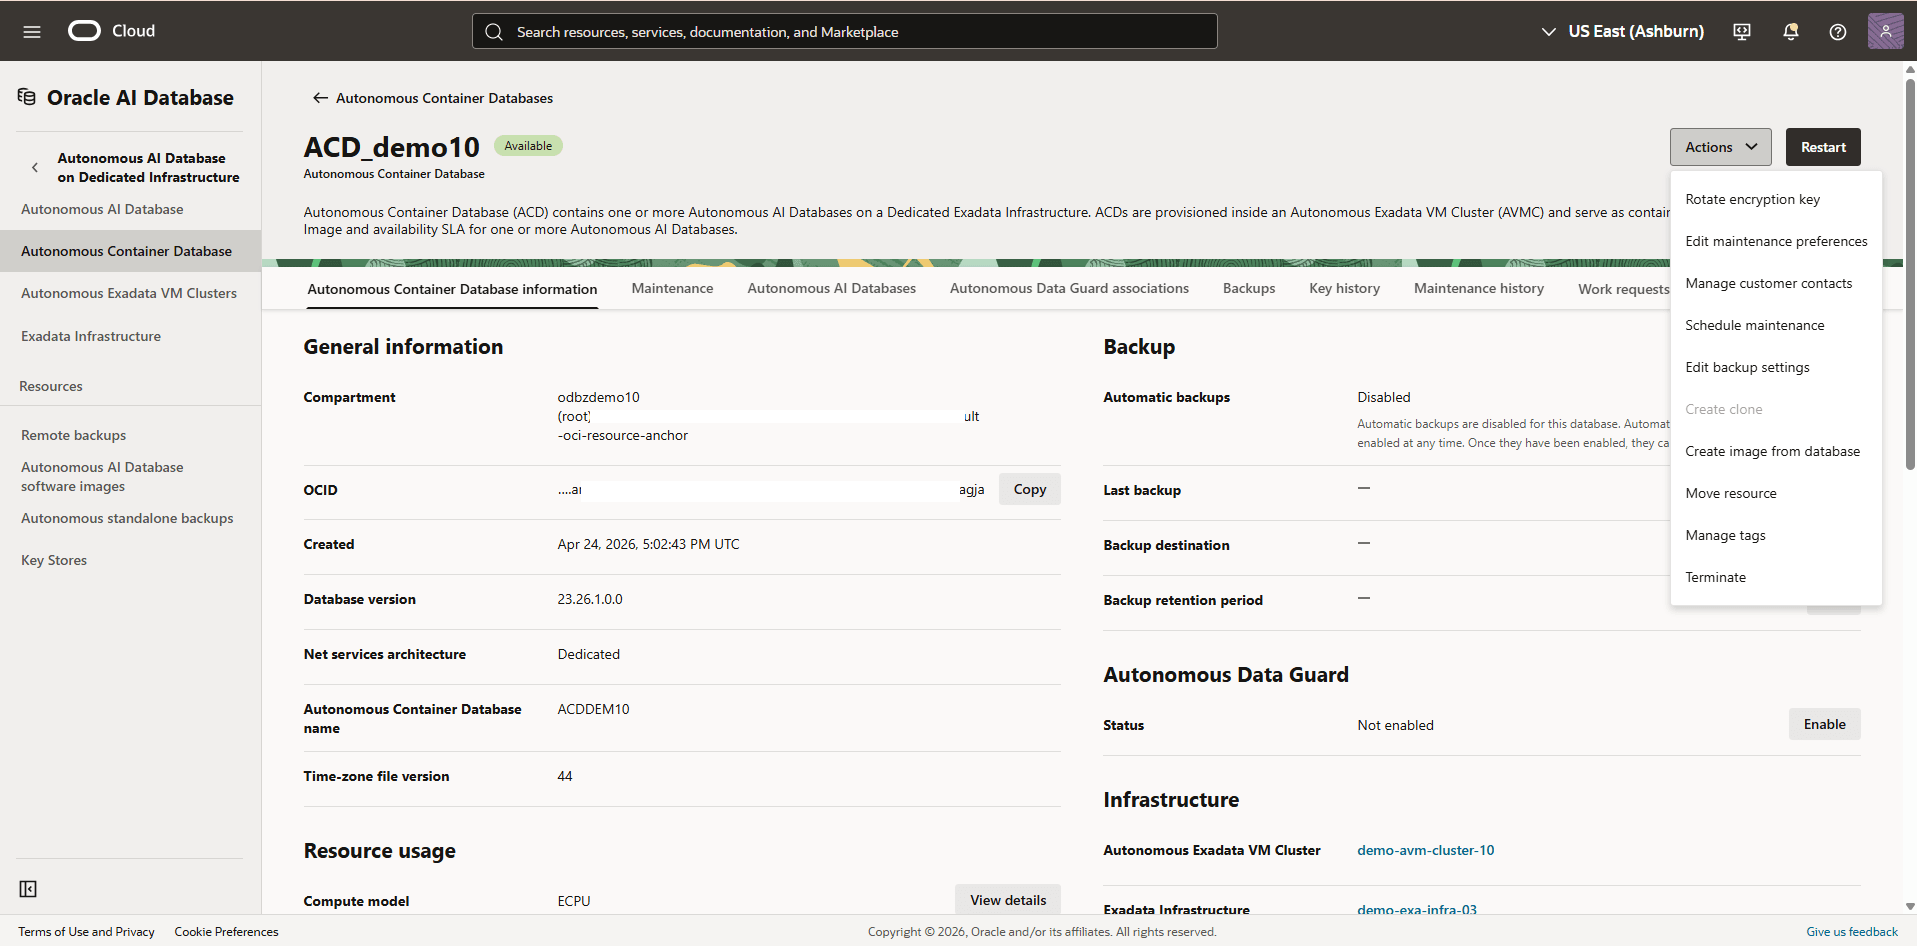The image size is (1917, 946).
Task: Open the notifications bell
Action: tap(1791, 32)
